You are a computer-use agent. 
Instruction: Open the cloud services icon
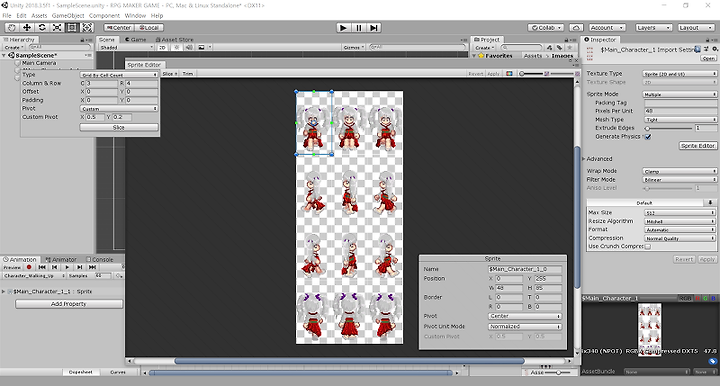point(576,28)
